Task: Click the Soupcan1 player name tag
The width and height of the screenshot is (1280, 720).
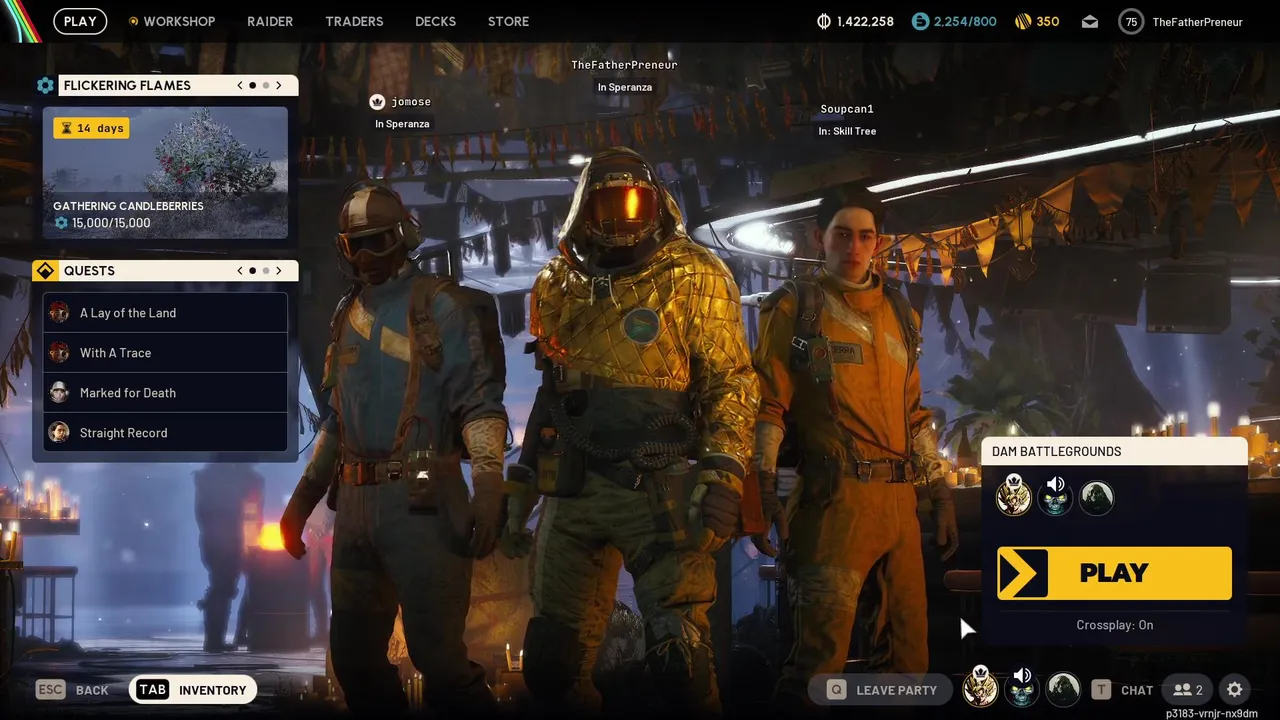Action: coord(847,109)
